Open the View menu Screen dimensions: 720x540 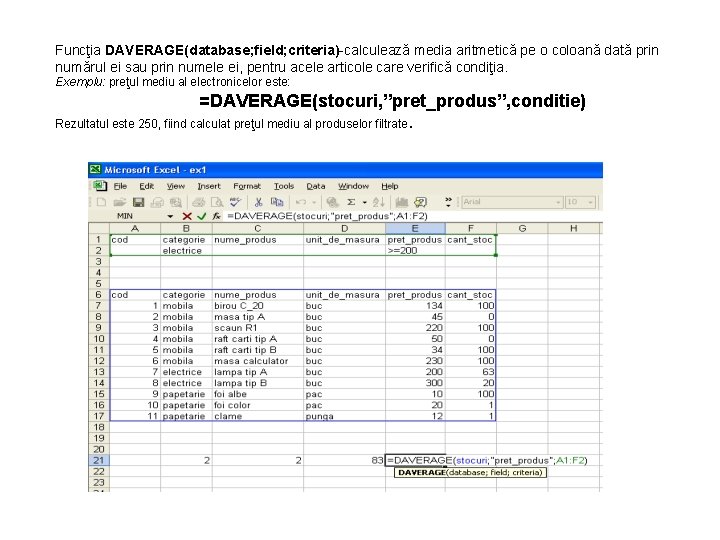(x=175, y=186)
